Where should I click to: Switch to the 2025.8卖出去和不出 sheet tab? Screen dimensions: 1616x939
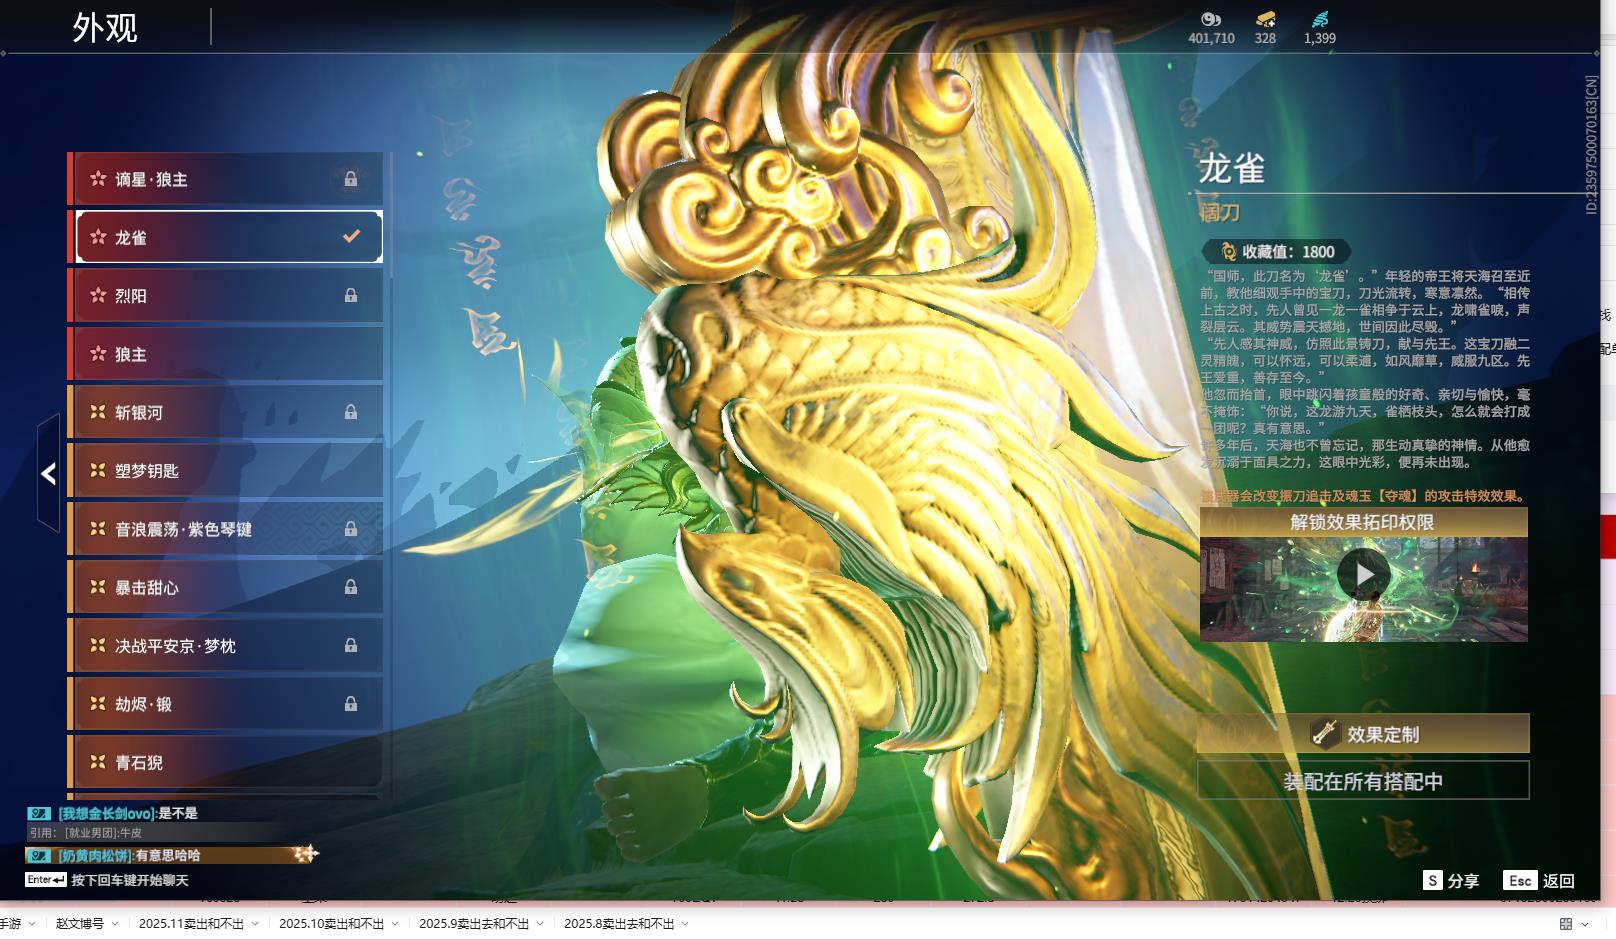coord(619,924)
